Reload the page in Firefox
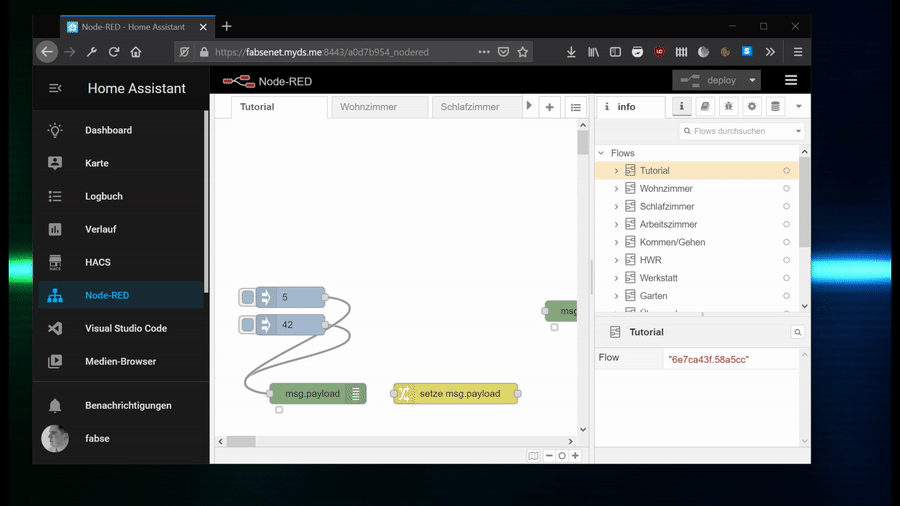The width and height of the screenshot is (900, 506). coord(114,52)
